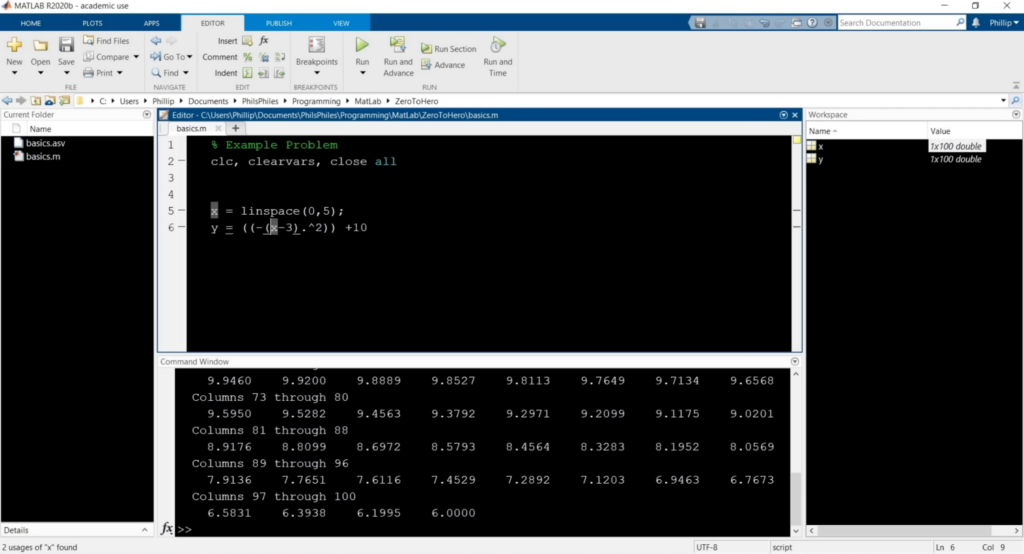Viewport: 1024px width, 554px height.
Task: Click the green Run button
Action: (x=362, y=45)
